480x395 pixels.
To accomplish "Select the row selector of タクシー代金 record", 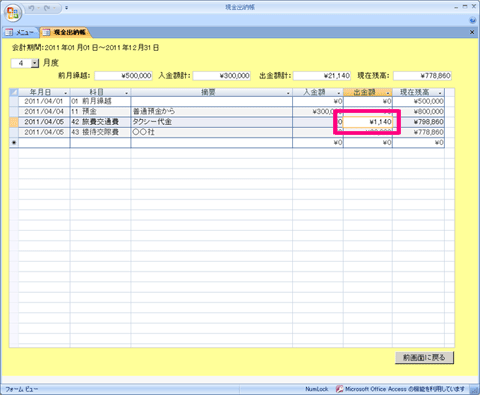I will (x=14, y=122).
